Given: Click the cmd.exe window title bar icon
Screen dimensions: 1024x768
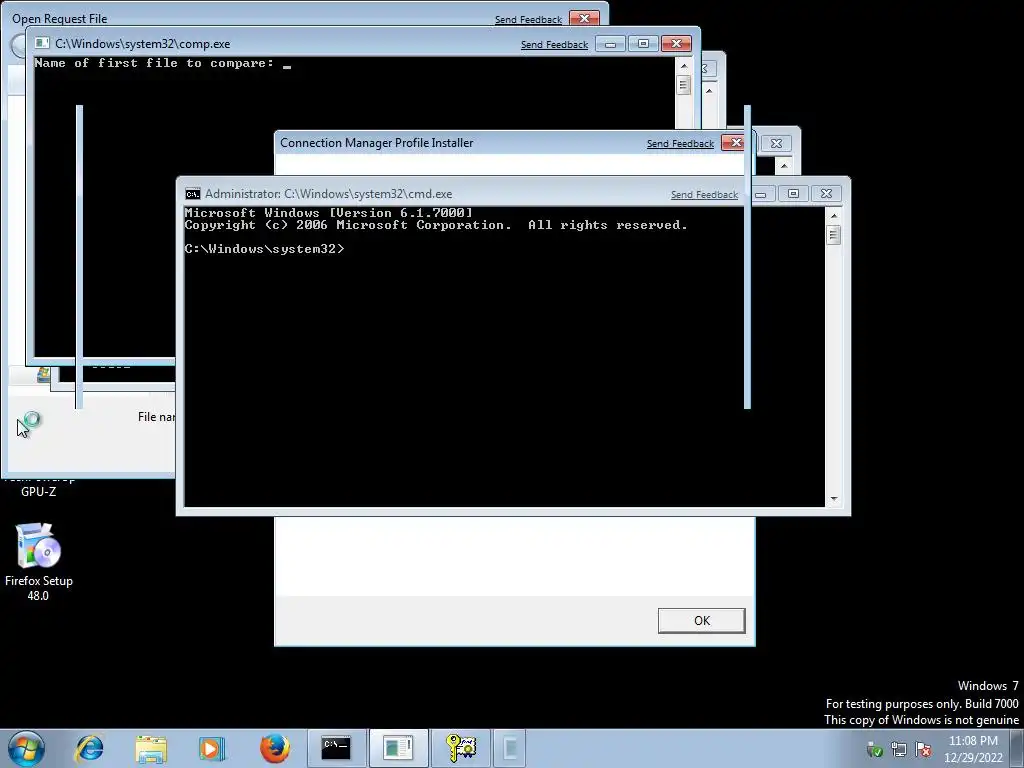Looking at the screenshot, I should click(x=193, y=194).
